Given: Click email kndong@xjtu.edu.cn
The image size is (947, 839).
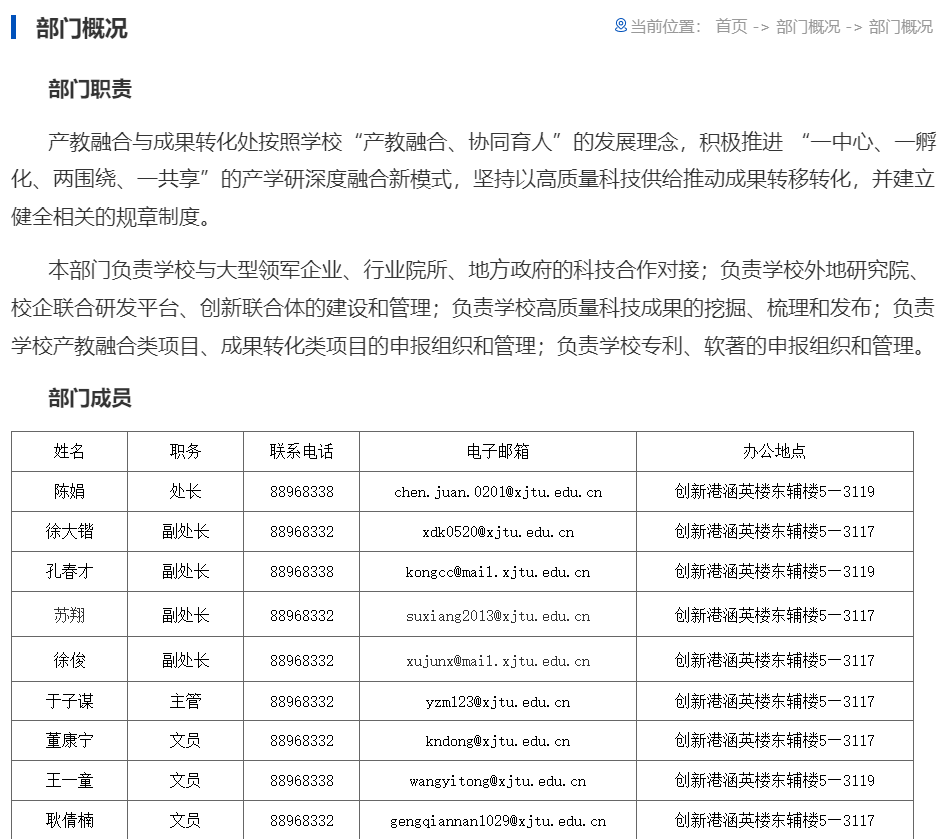Looking at the screenshot, I should (498, 741).
